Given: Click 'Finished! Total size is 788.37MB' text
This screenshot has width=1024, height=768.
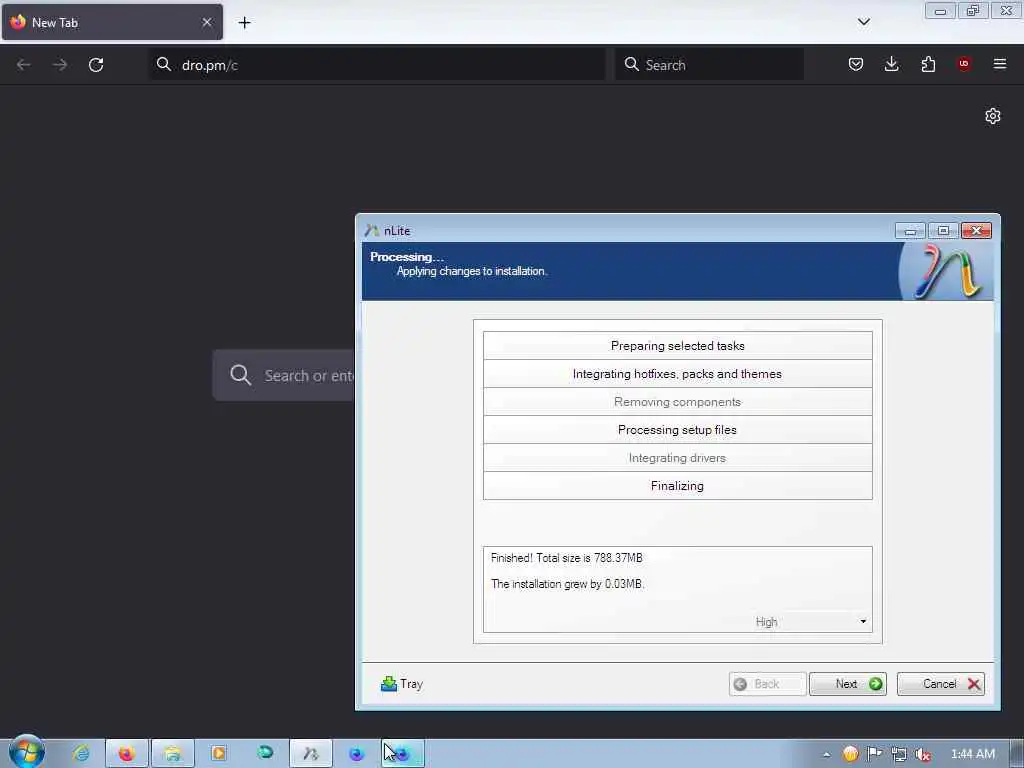Looking at the screenshot, I should (x=566, y=558).
